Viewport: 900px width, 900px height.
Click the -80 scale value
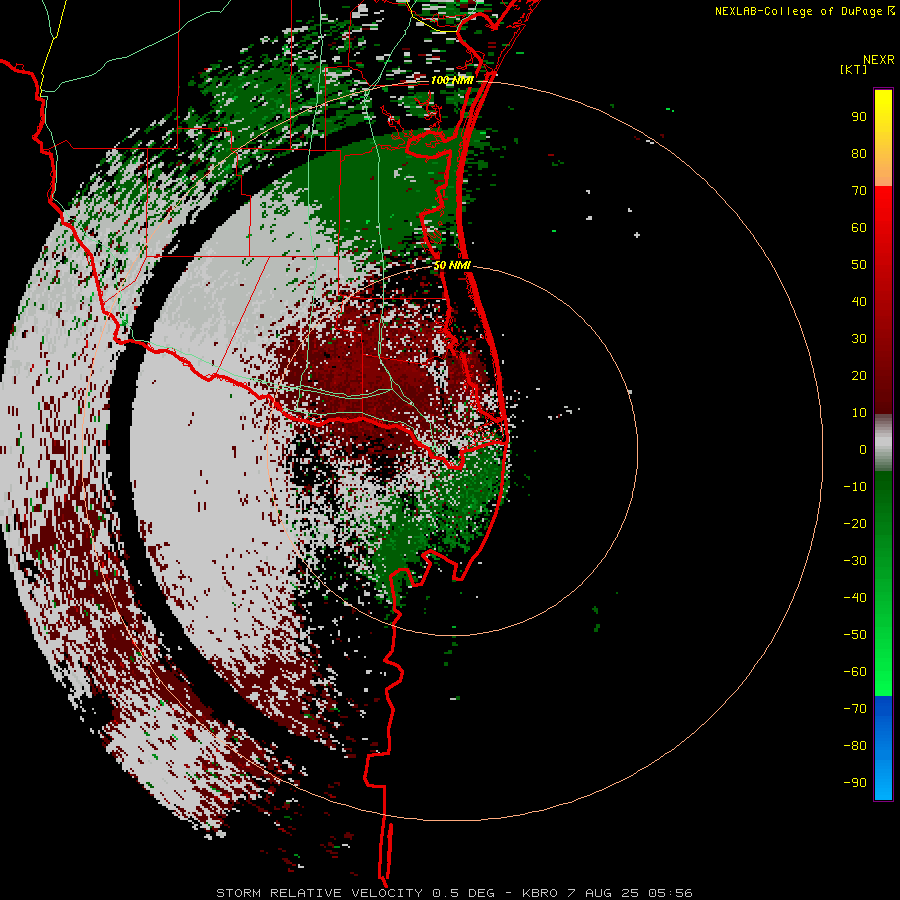pyautogui.click(x=855, y=746)
